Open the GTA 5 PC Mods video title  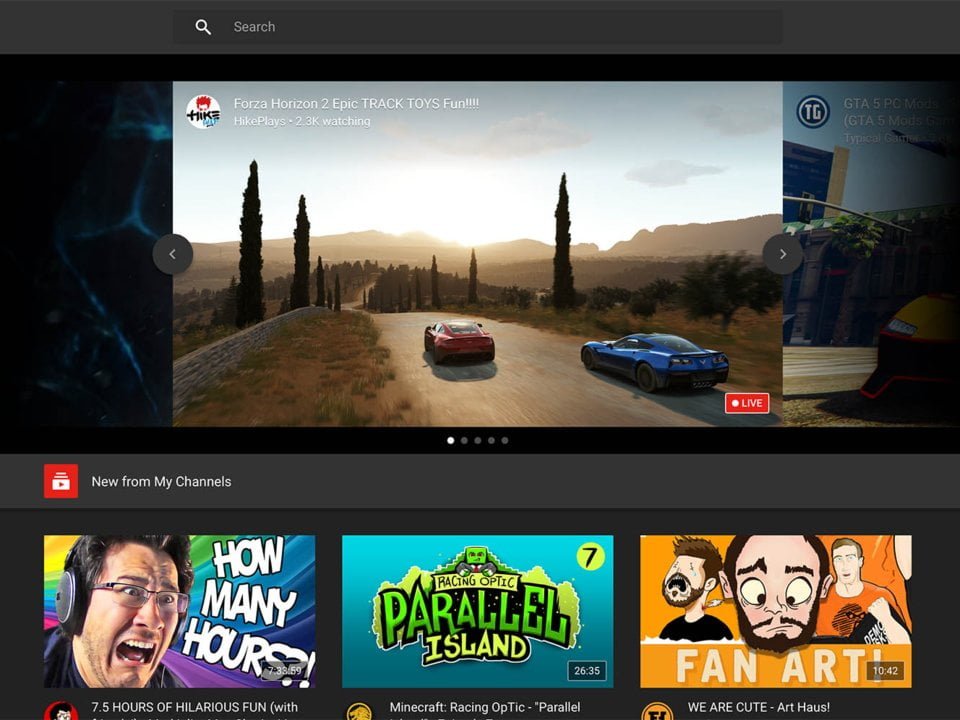[x=898, y=112]
